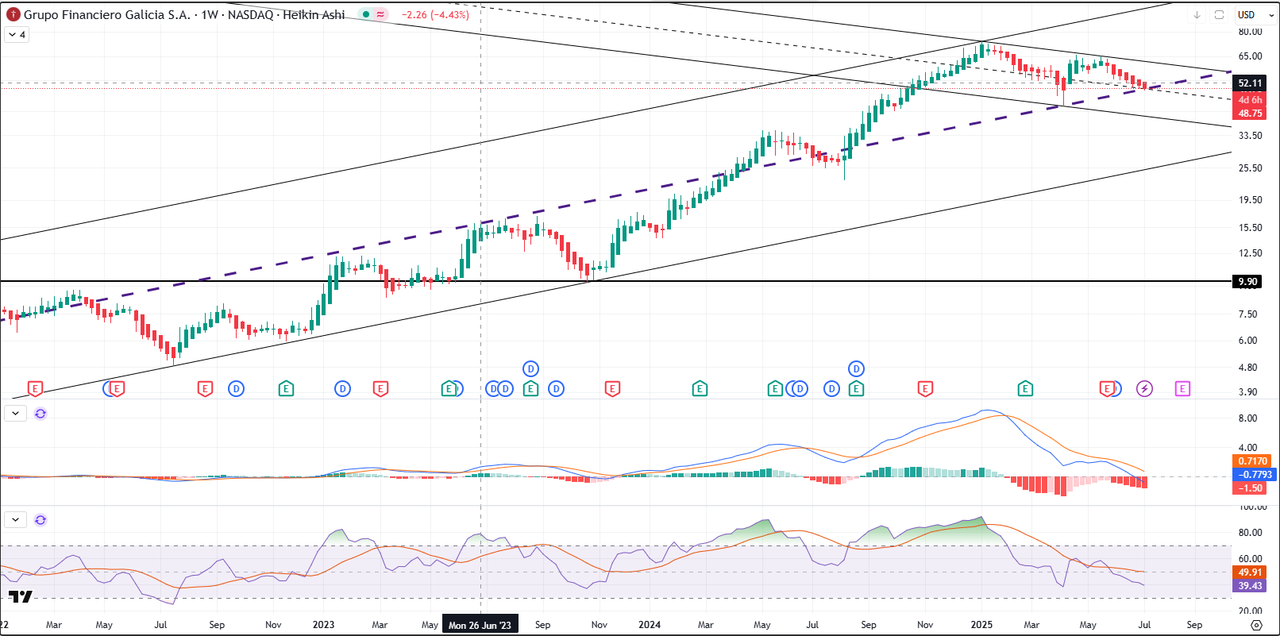The height and width of the screenshot is (636, 1280).
Task: Open the Grupo Financiero Galicia S.A. symbol title
Action: (105, 15)
